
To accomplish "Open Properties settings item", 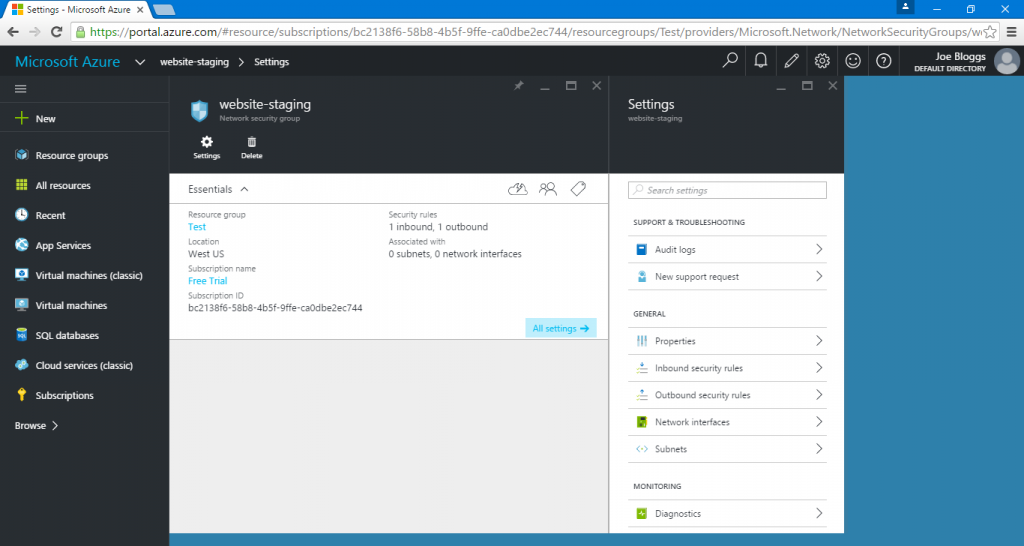I will [x=728, y=341].
